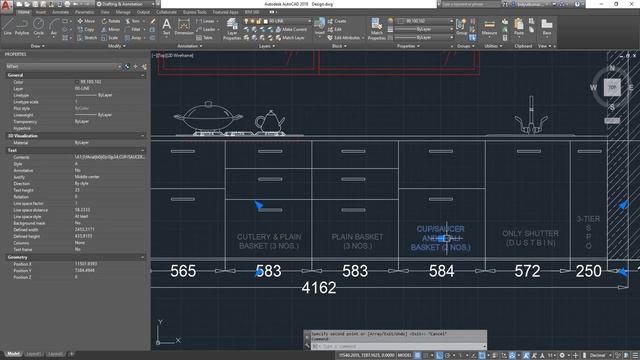Image resolution: width=640 pixels, height=360 pixels.
Task: Click the command line input field
Action: (398, 347)
